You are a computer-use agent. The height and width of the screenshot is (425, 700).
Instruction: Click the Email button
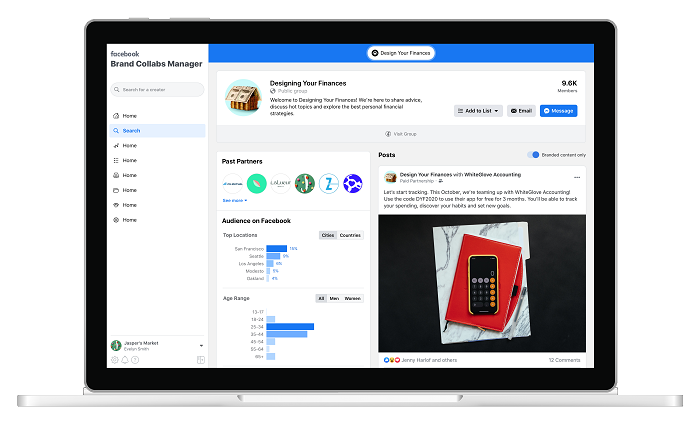tap(521, 111)
